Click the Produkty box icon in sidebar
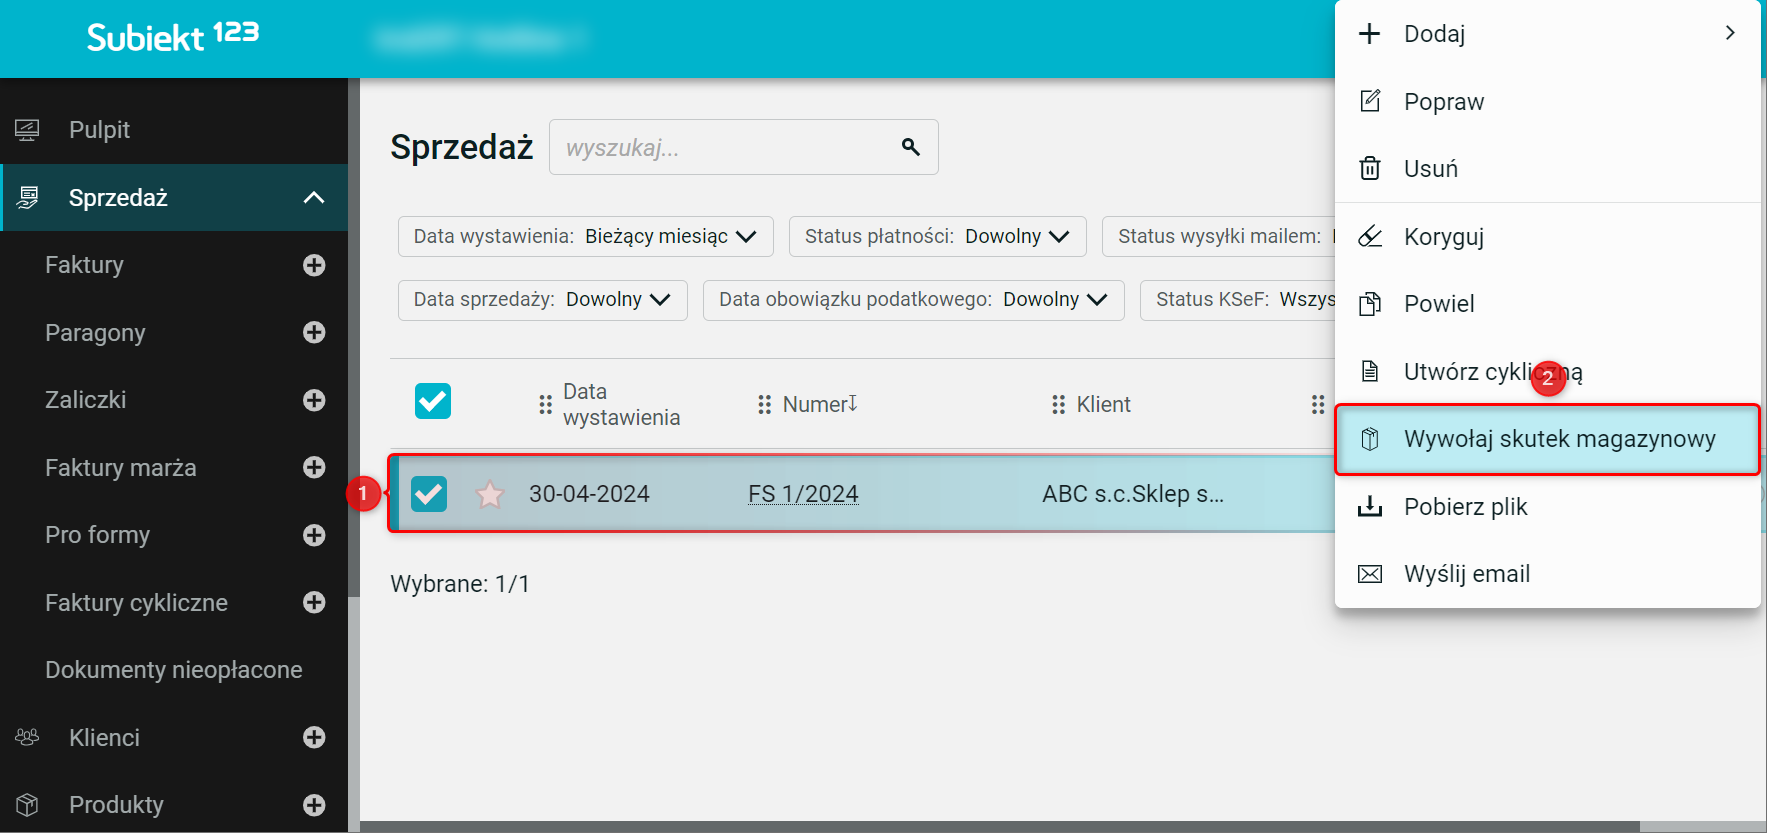 click(x=27, y=805)
